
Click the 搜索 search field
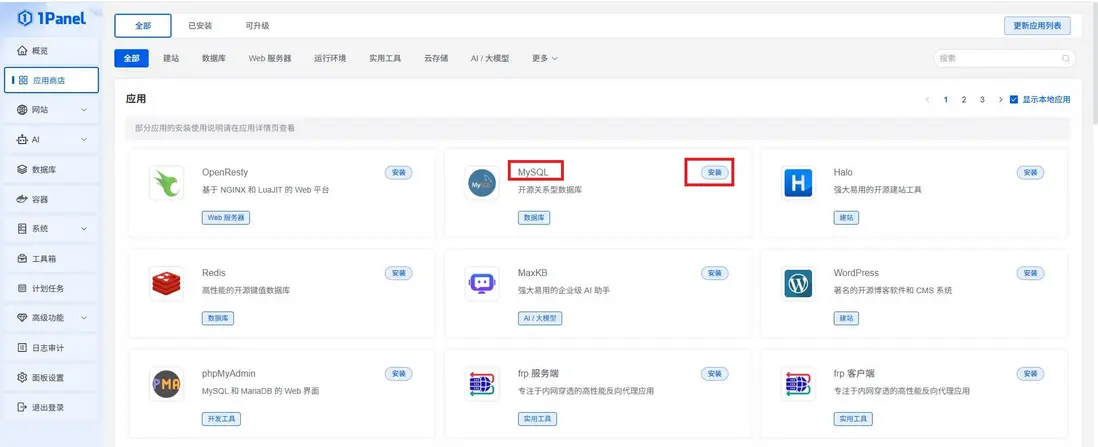pyautogui.click(x=1004, y=58)
